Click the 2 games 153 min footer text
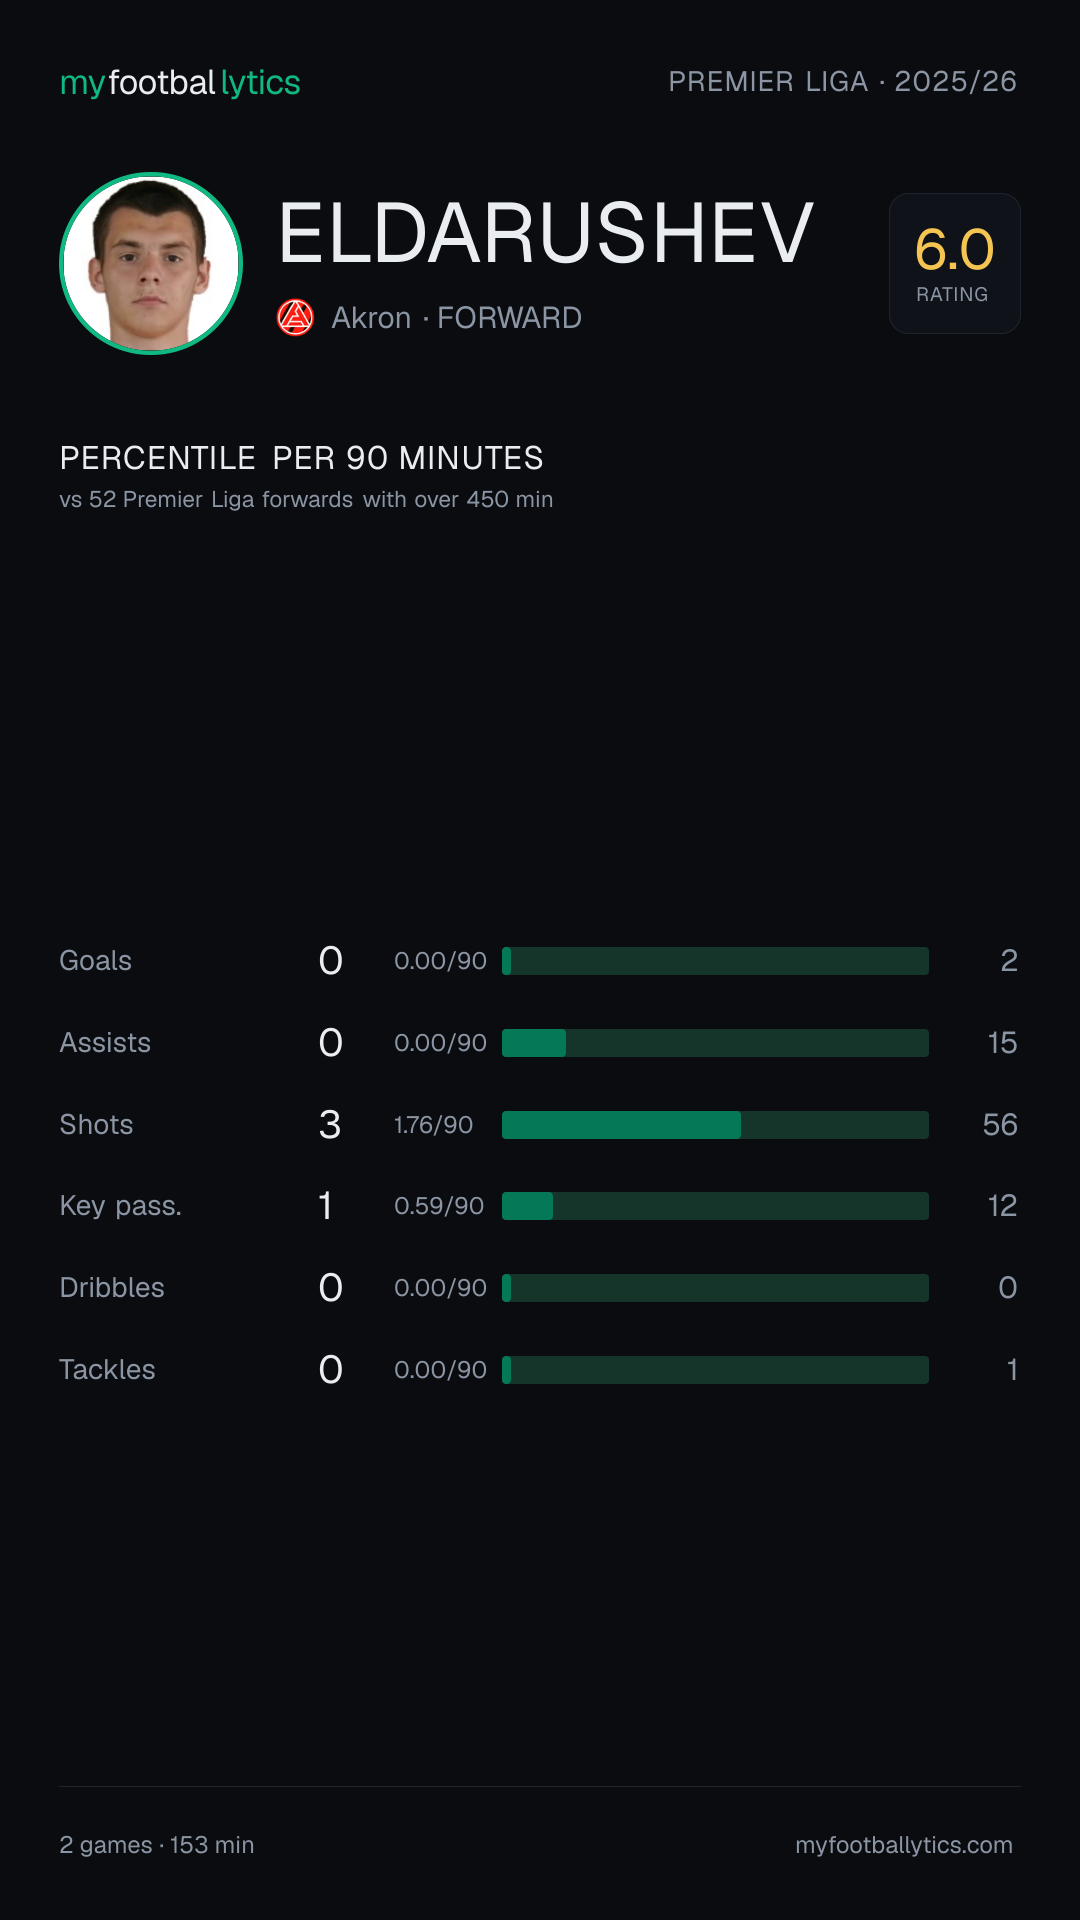The width and height of the screenshot is (1080, 1920). 157,1845
